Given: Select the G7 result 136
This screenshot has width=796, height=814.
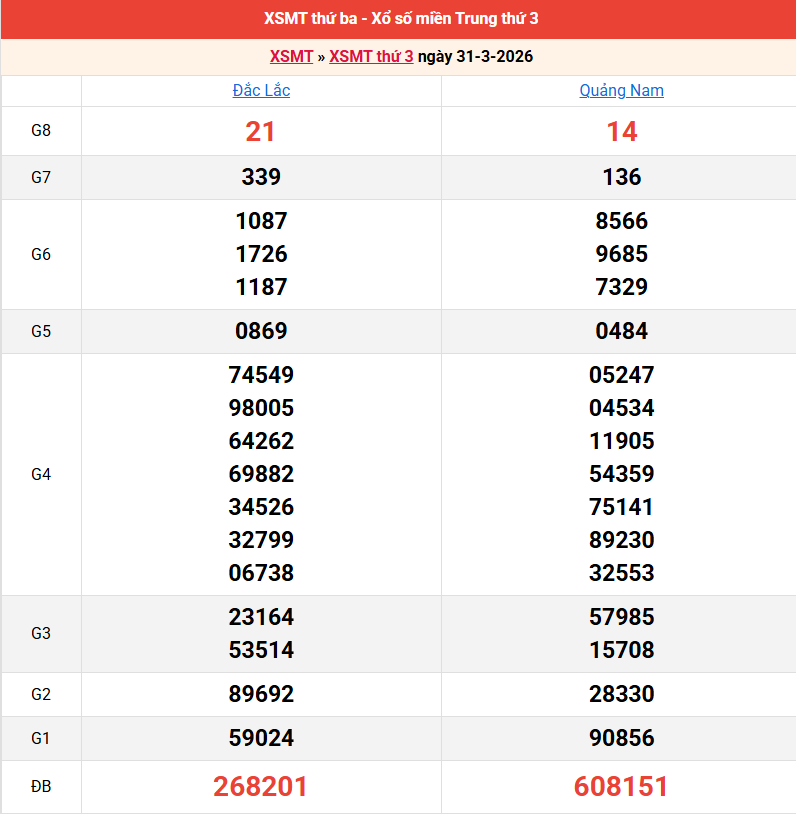Looking at the screenshot, I should [621, 177].
